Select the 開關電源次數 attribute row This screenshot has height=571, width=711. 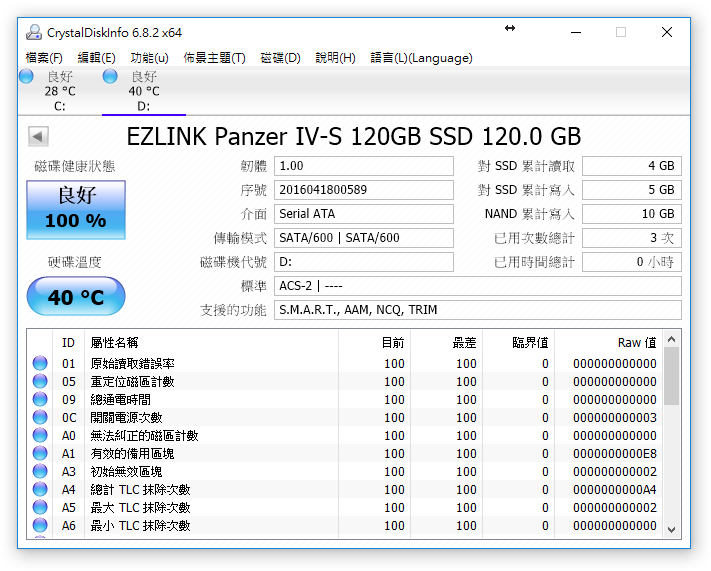(x=345, y=417)
